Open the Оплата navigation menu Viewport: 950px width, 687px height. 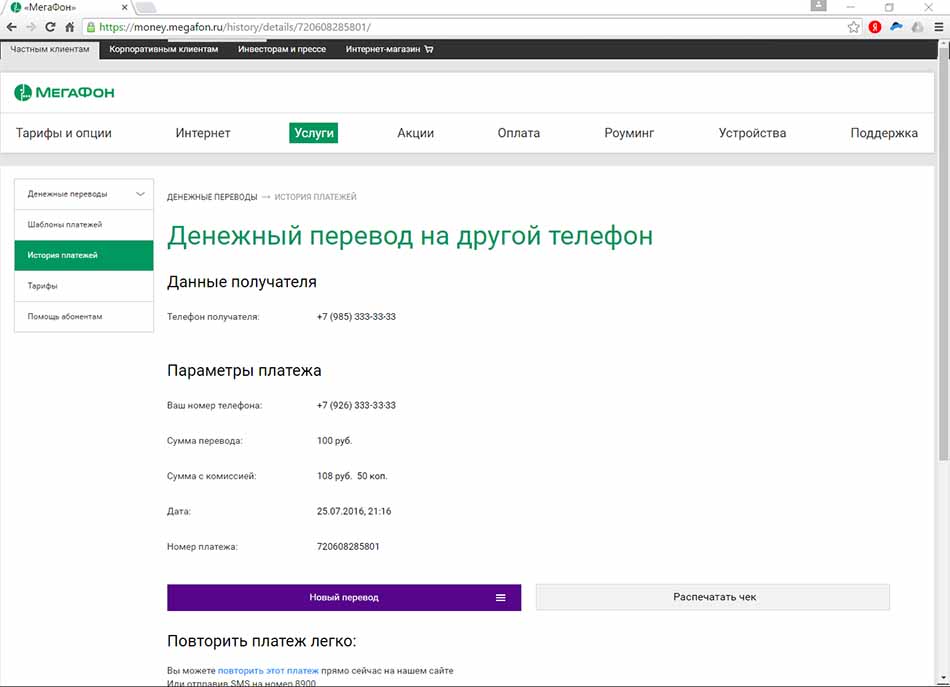519,133
